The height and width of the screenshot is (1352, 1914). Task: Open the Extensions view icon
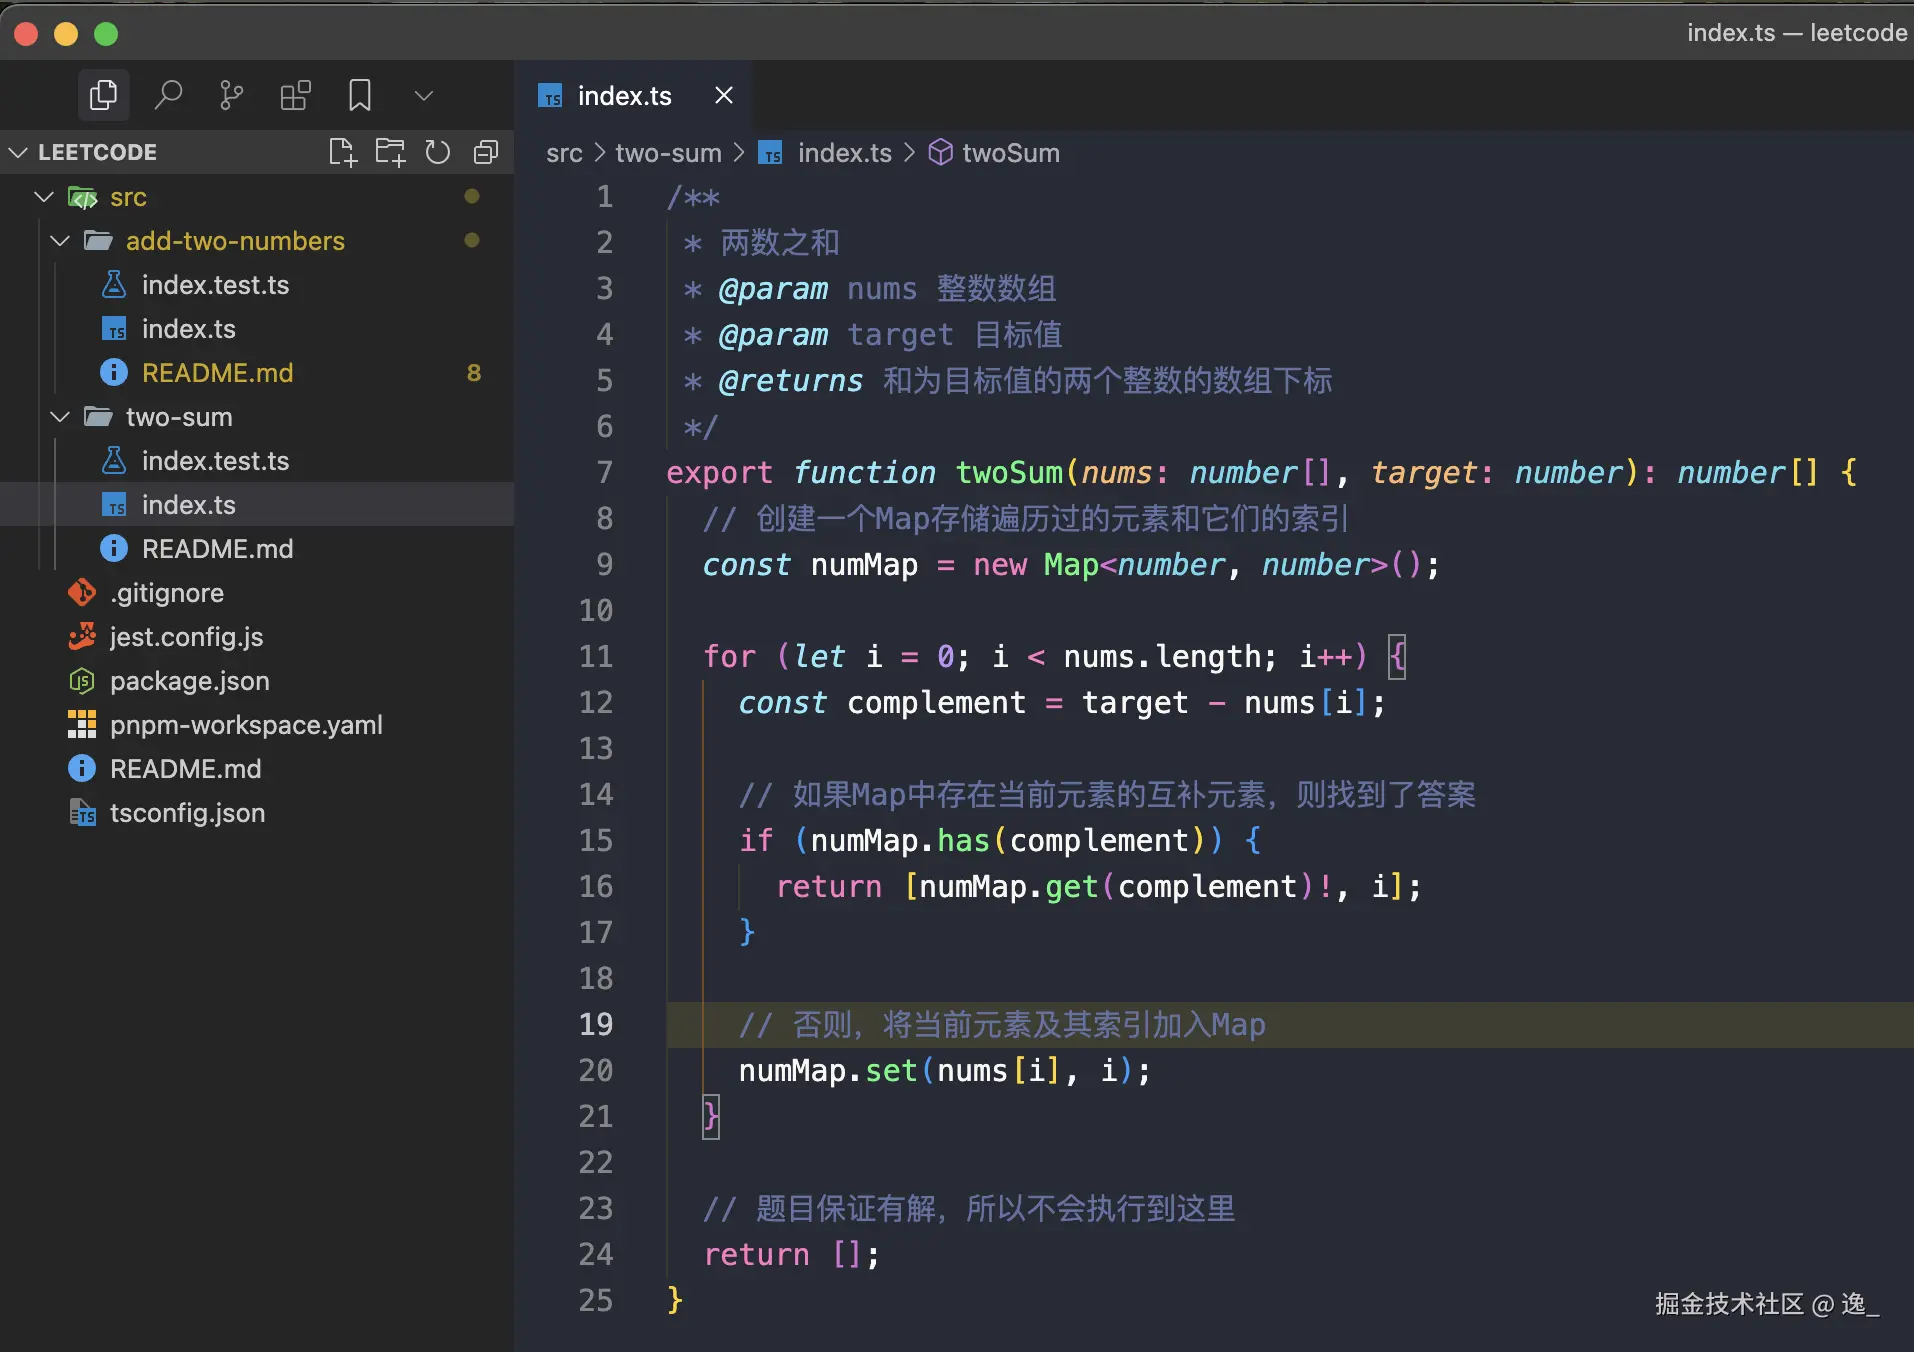coord(295,96)
